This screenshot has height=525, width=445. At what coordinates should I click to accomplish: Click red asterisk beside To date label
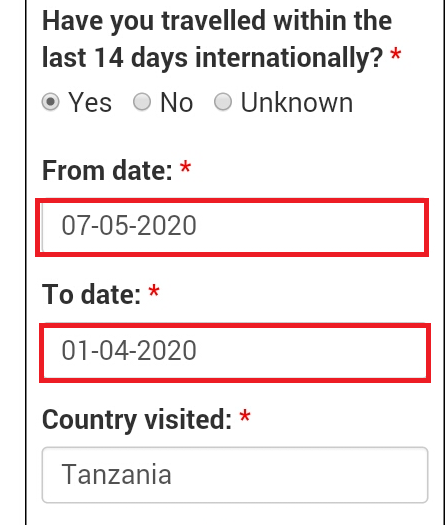pos(154,290)
